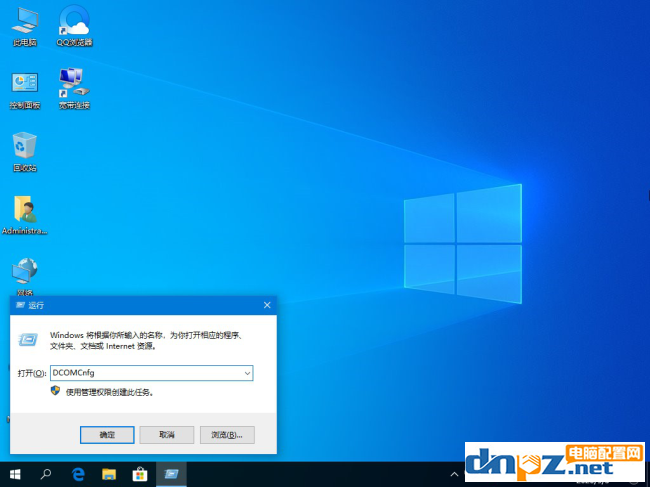Click the DCOMCnfg input field
This screenshot has height=487, width=650.
(x=152, y=373)
